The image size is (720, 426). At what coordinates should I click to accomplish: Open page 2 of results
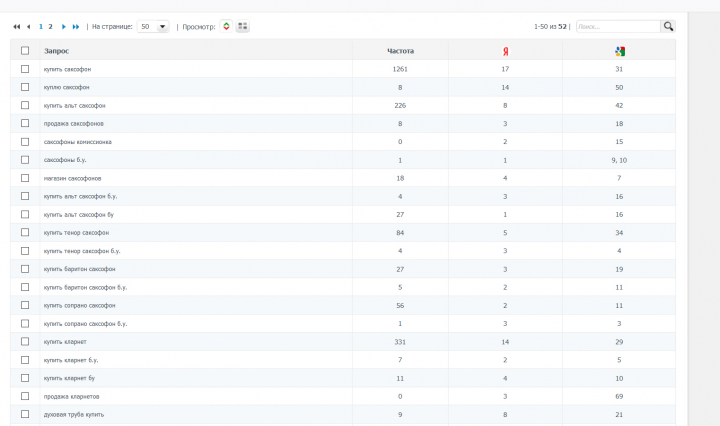point(51,27)
